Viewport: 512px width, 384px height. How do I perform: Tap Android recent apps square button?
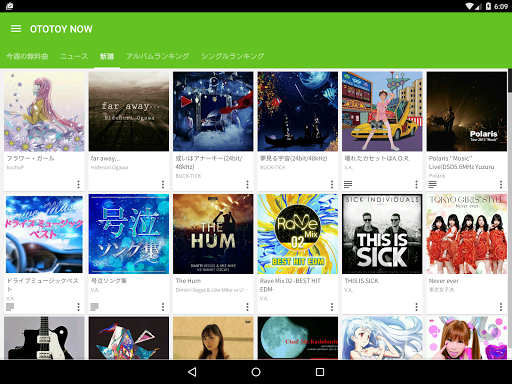click(x=320, y=372)
